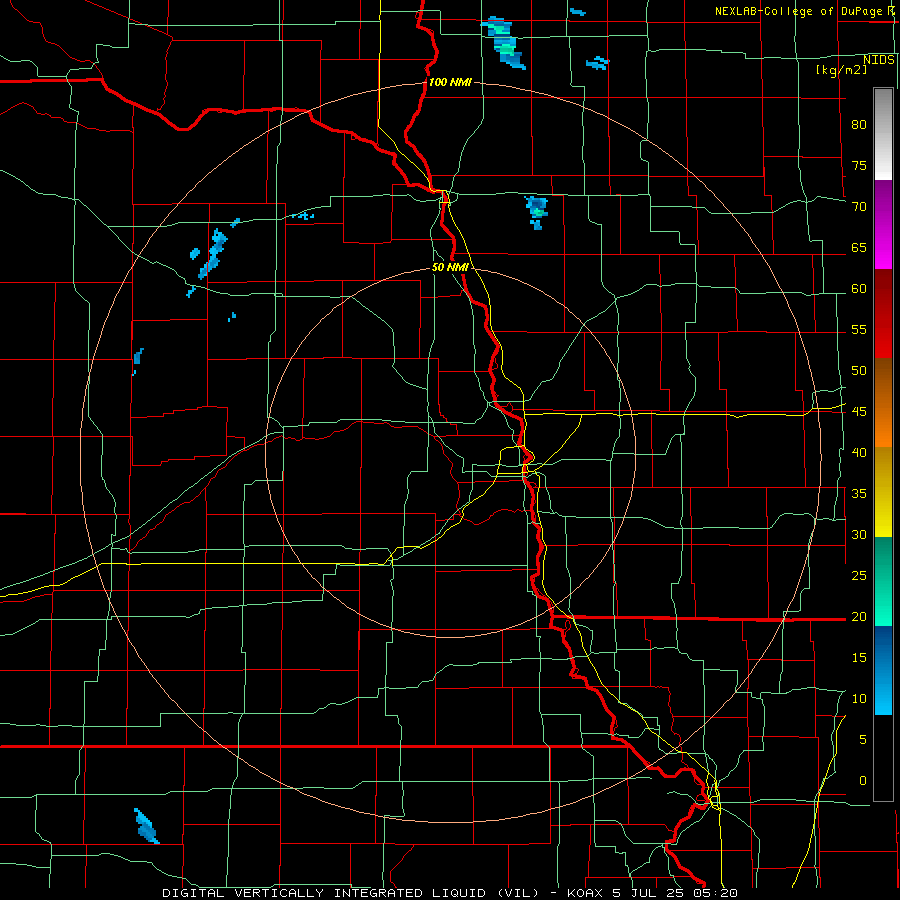
Task: Click the elongated blue echo streak in the northwest
Action: [x=212, y=254]
